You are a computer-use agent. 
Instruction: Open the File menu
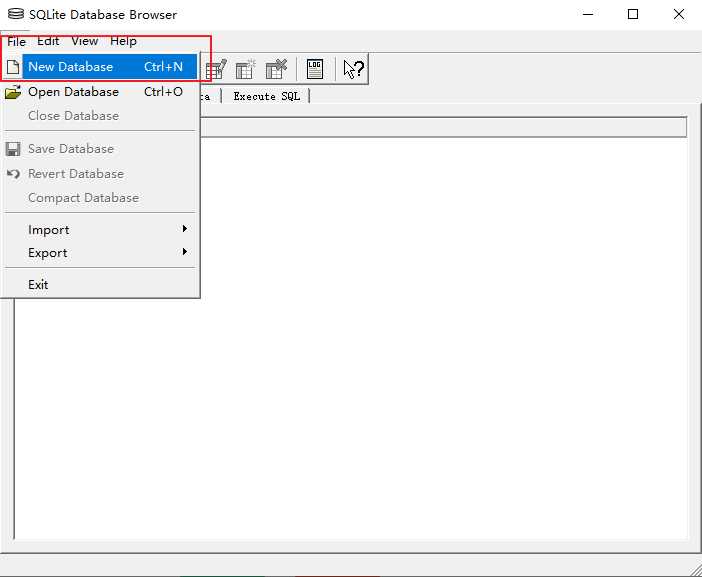coord(16,41)
